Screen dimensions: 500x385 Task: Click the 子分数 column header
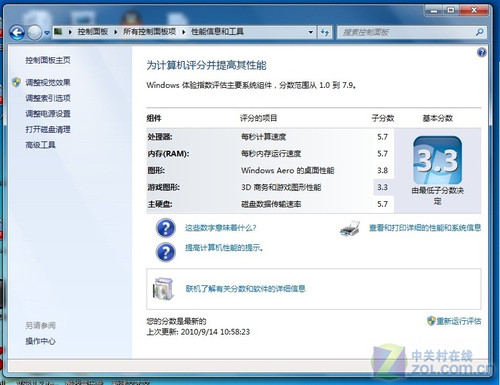click(383, 118)
